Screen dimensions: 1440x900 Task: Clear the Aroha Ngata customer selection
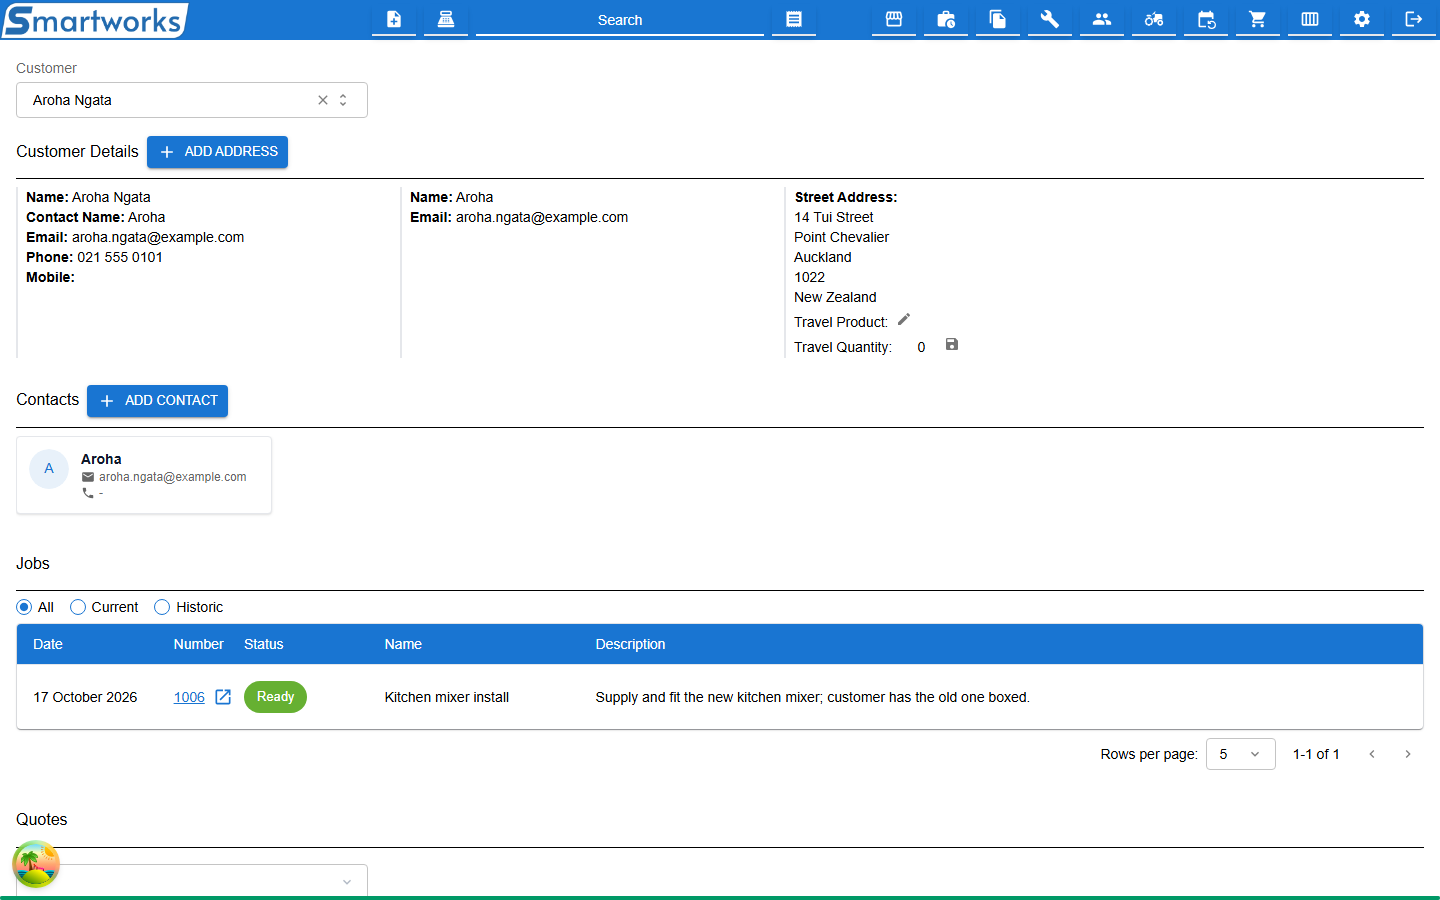tap(323, 100)
